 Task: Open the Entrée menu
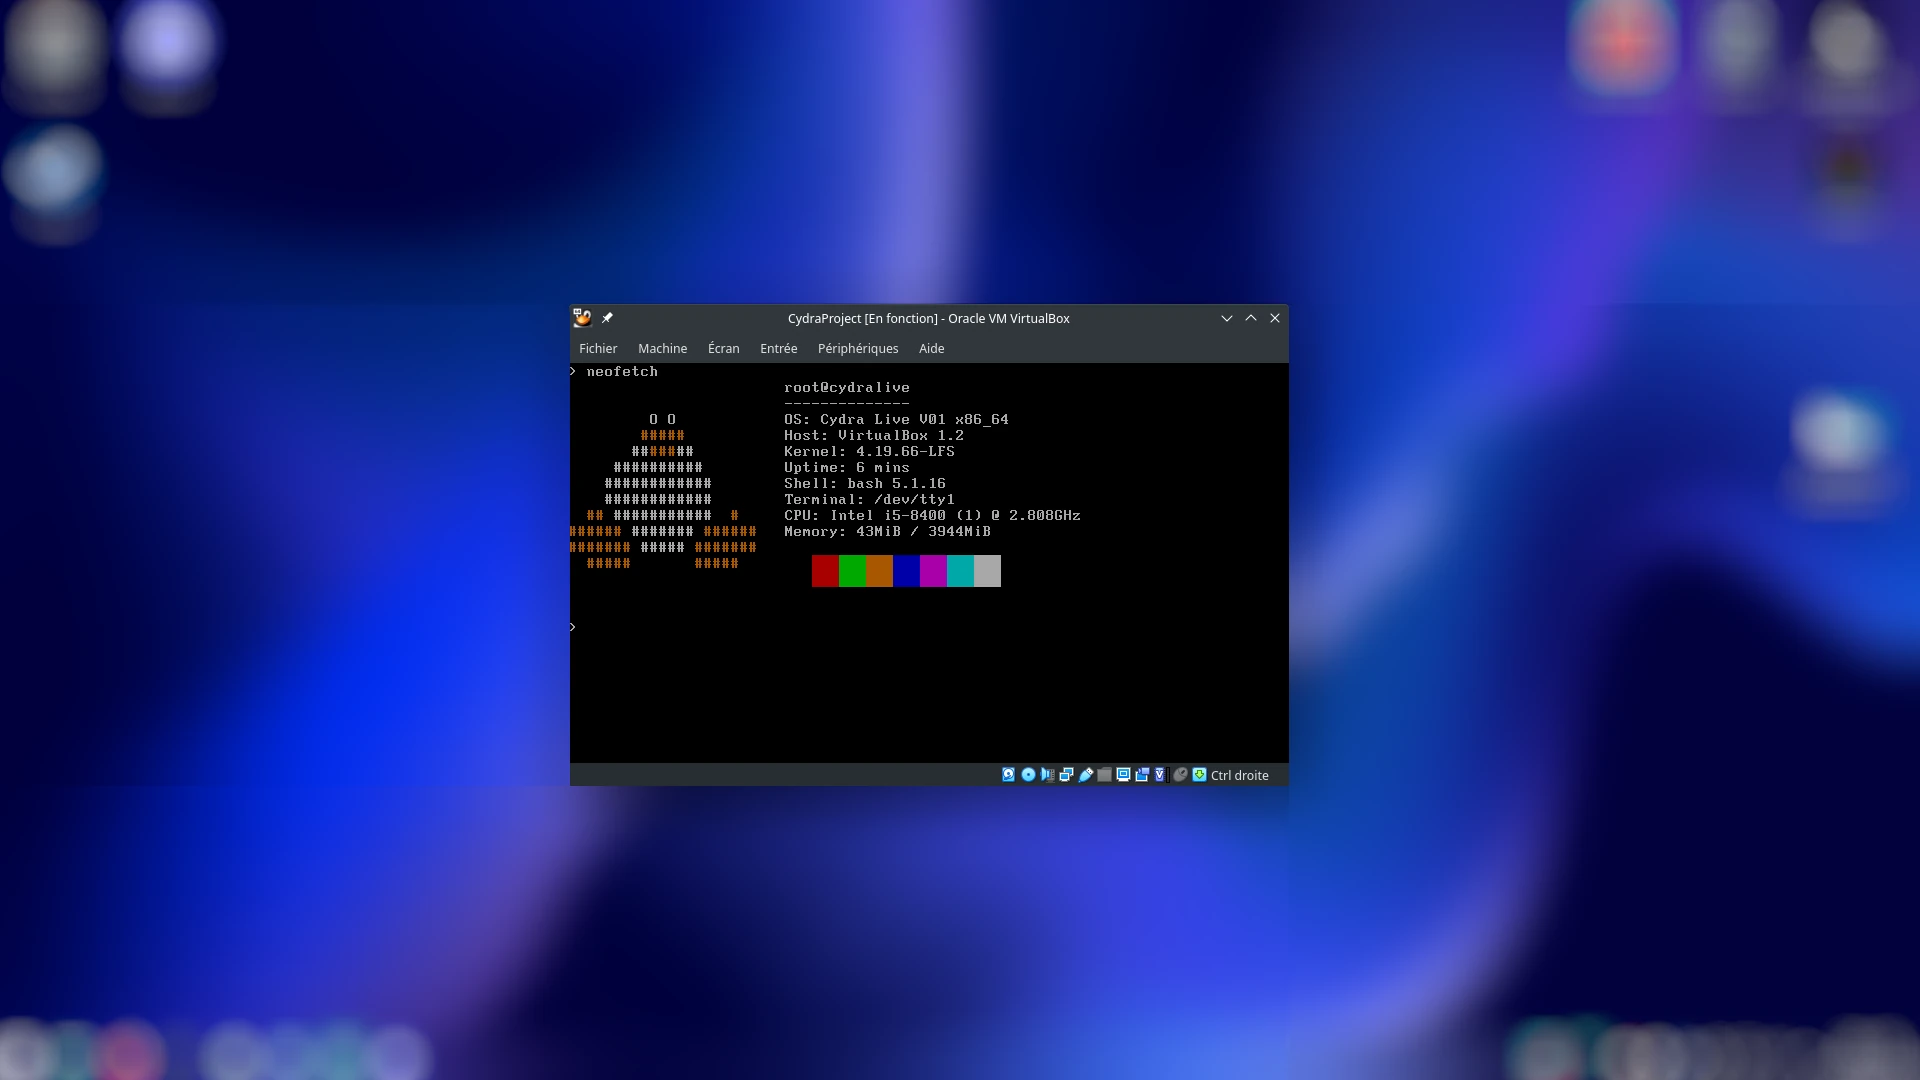tap(778, 348)
